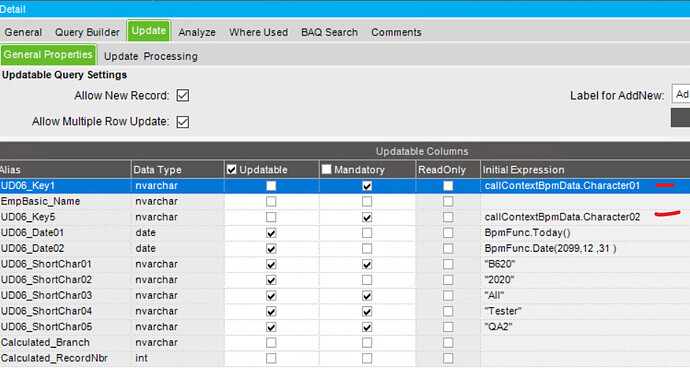Click the callContextBpmData.Character02 expression cell
This screenshot has width=690, height=368.
pyautogui.click(x=585, y=217)
